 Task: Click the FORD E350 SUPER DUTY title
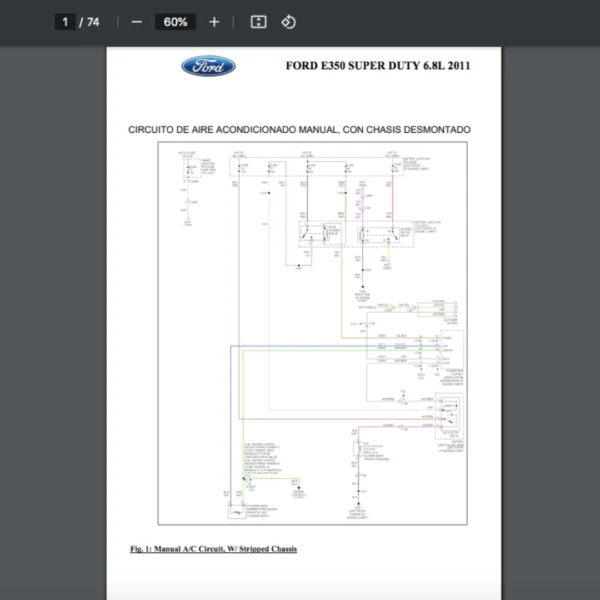[x=377, y=67]
